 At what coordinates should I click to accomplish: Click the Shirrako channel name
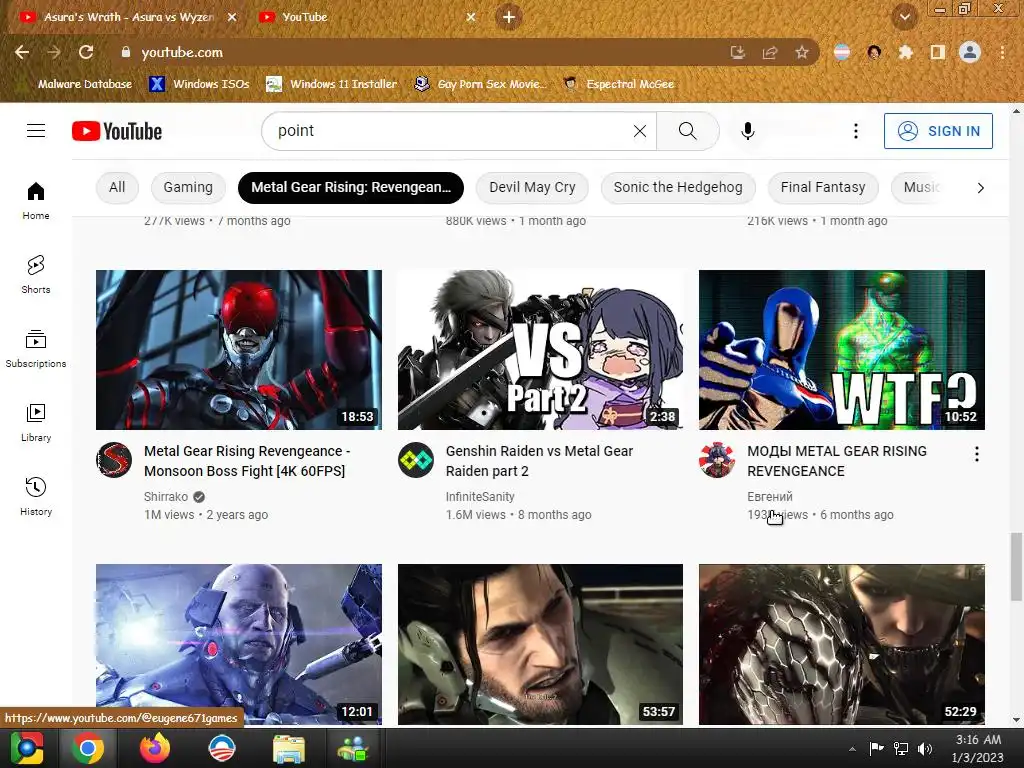pos(166,497)
